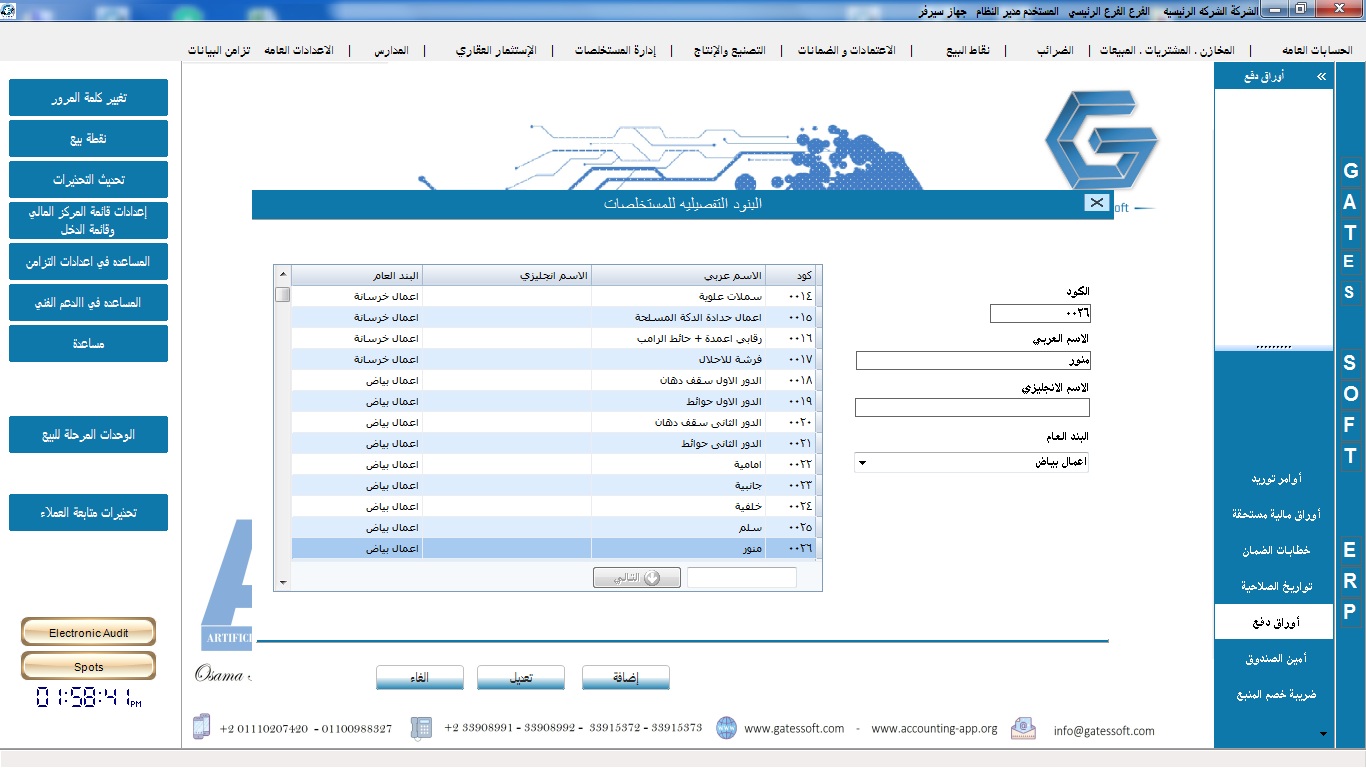Screen dimensions: 1366x768
Task: Open the المدارس menu
Action: tap(391, 50)
